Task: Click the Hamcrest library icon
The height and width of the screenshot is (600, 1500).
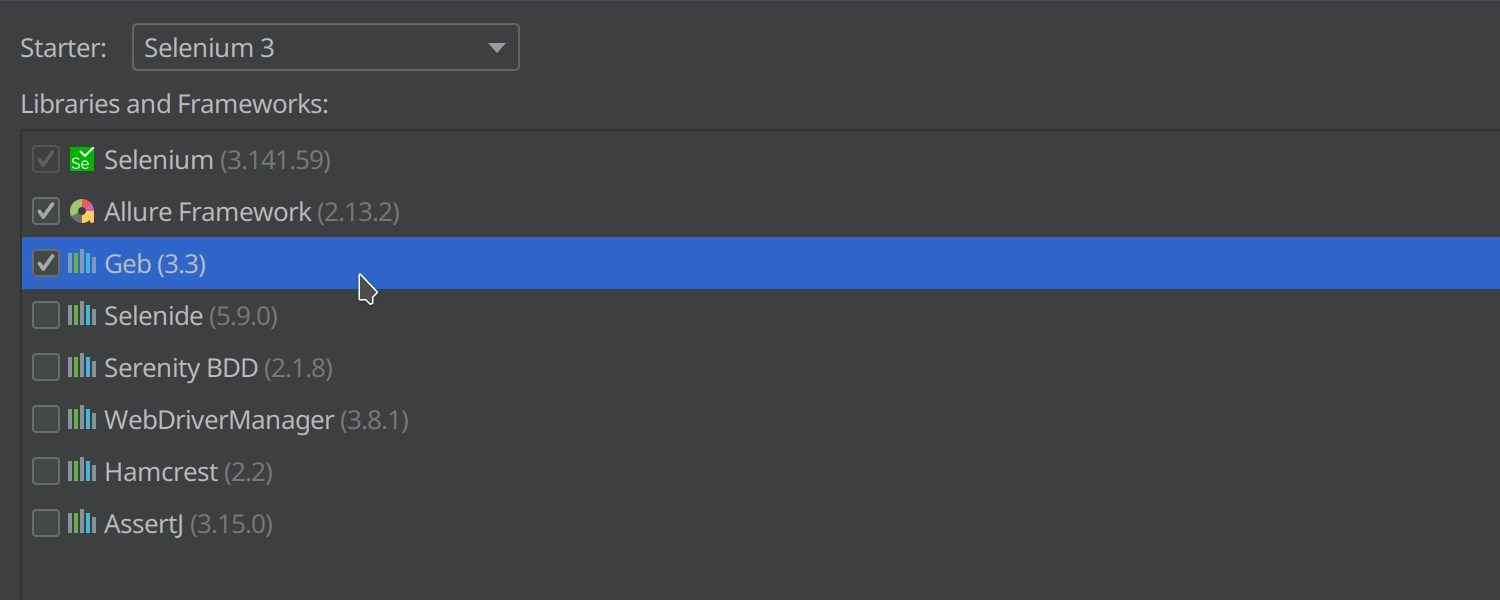Action: coord(79,471)
